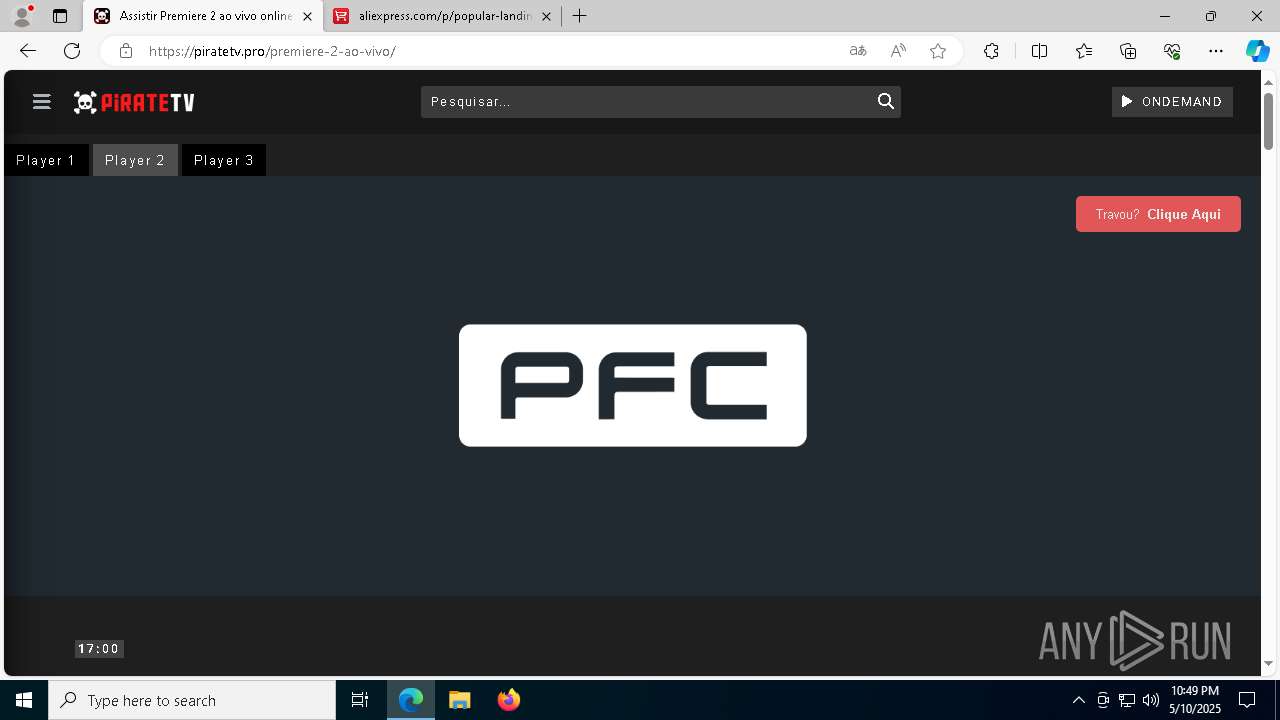Open the volume speaker tray icon
Image resolution: width=1280 pixels, height=720 pixels.
point(1150,700)
